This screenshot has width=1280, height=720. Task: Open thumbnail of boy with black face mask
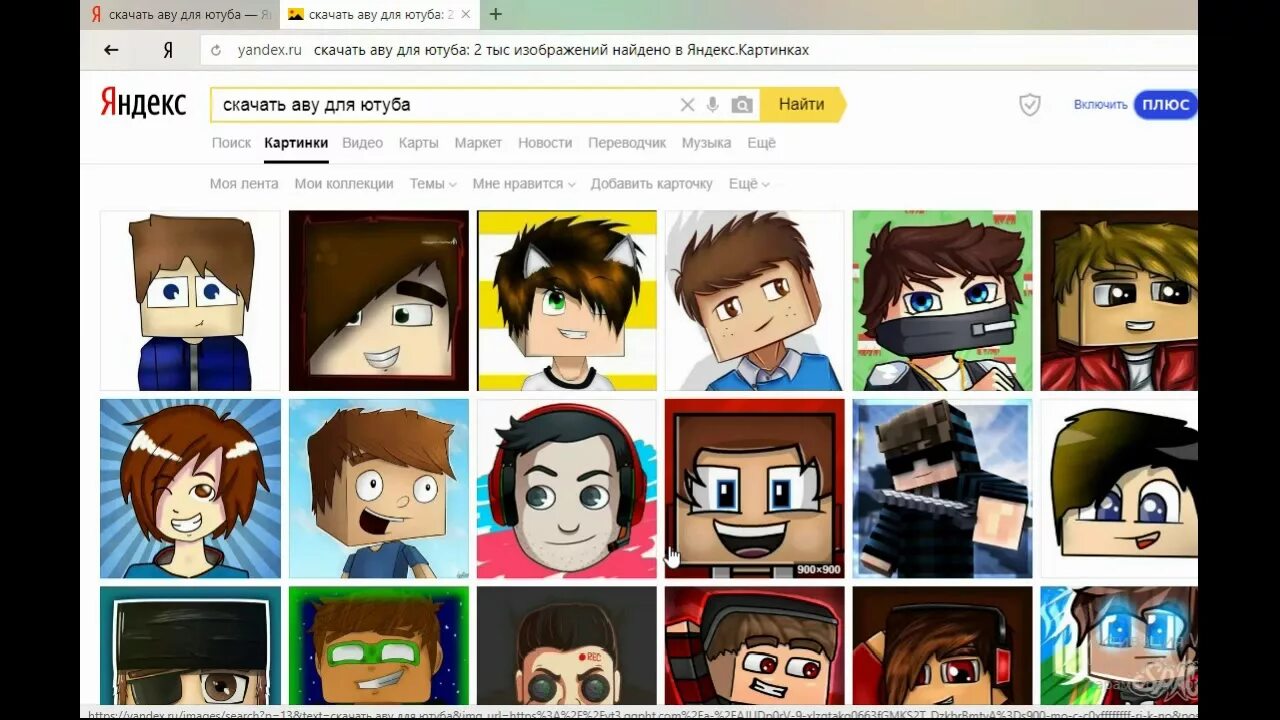pyautogui.click(x=943, y=300)
